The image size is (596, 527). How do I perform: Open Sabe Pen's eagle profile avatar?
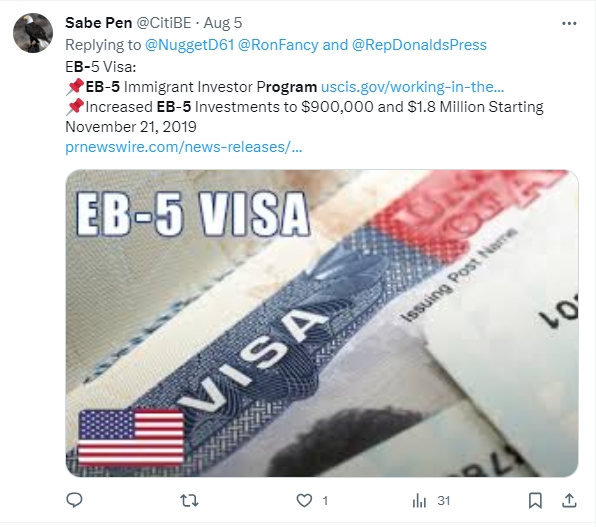point(33,33)
